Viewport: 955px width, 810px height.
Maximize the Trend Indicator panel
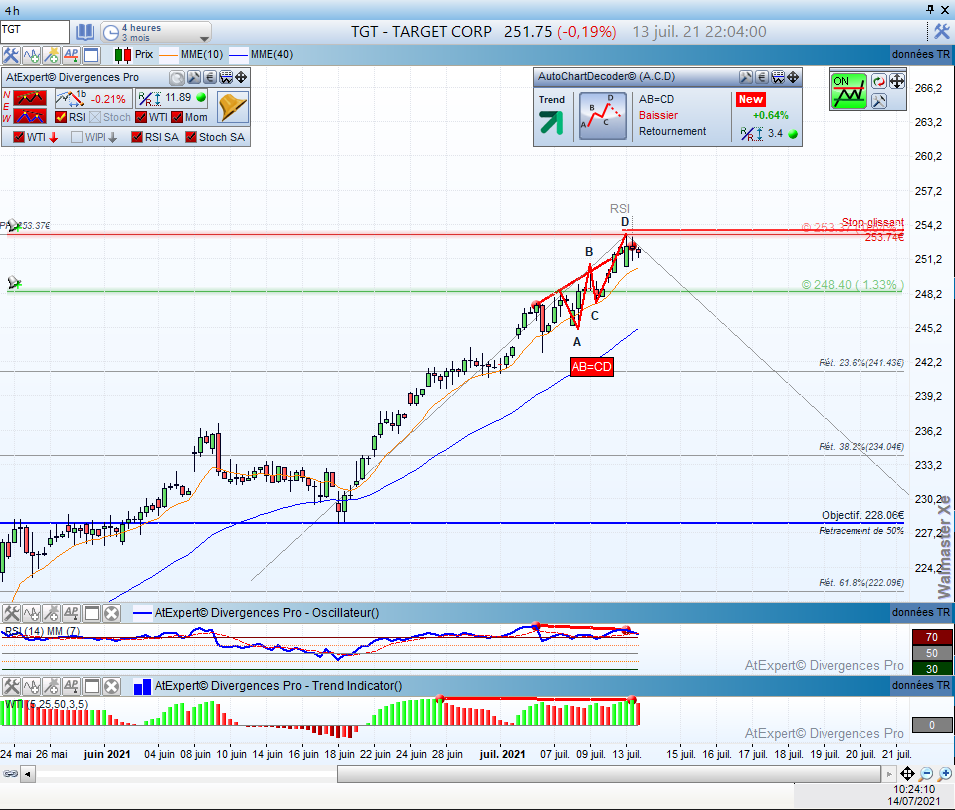91,686
